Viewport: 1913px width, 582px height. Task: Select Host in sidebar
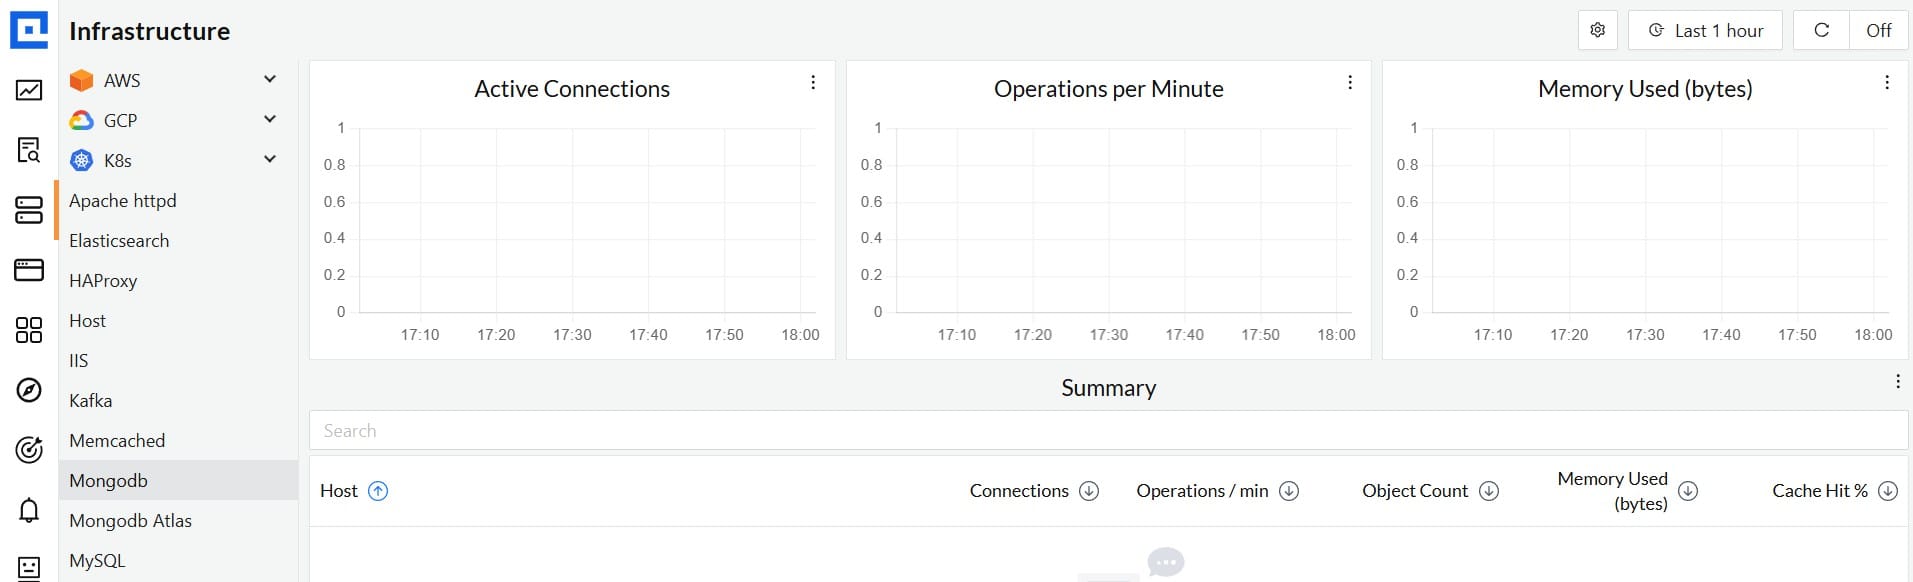(178, 320)
